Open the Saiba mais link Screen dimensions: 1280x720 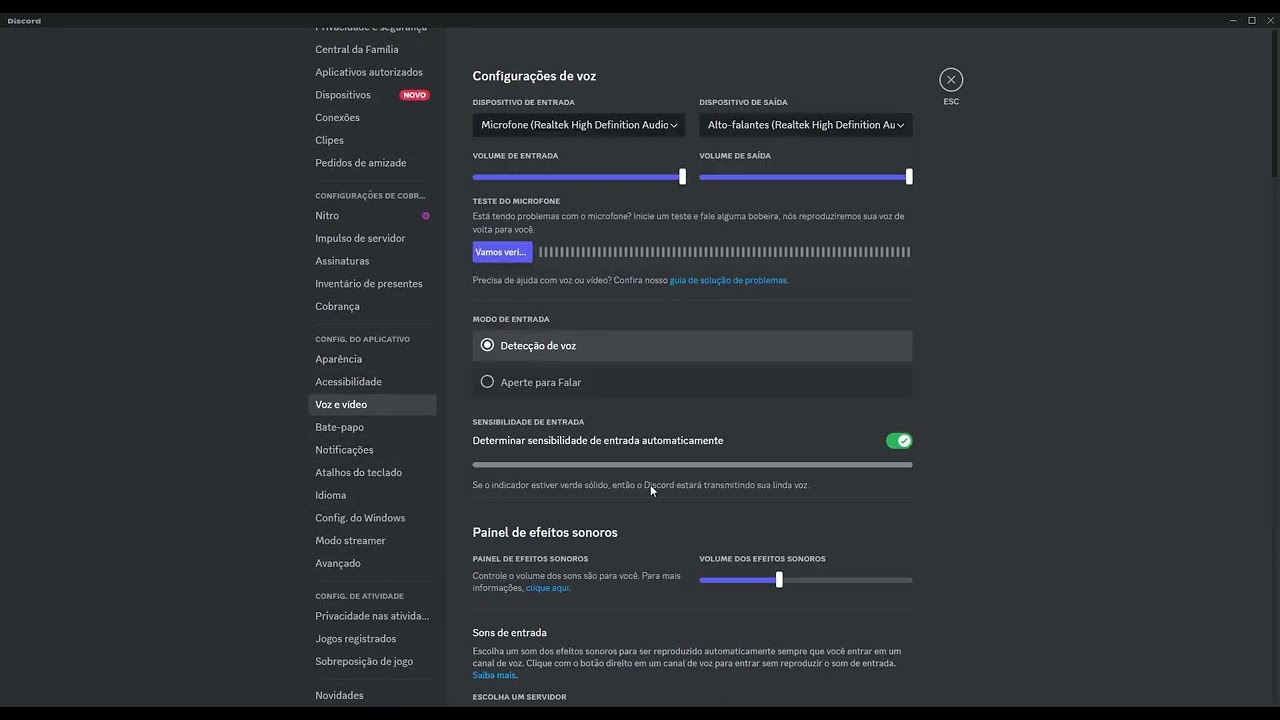click(x=494, y=676)
